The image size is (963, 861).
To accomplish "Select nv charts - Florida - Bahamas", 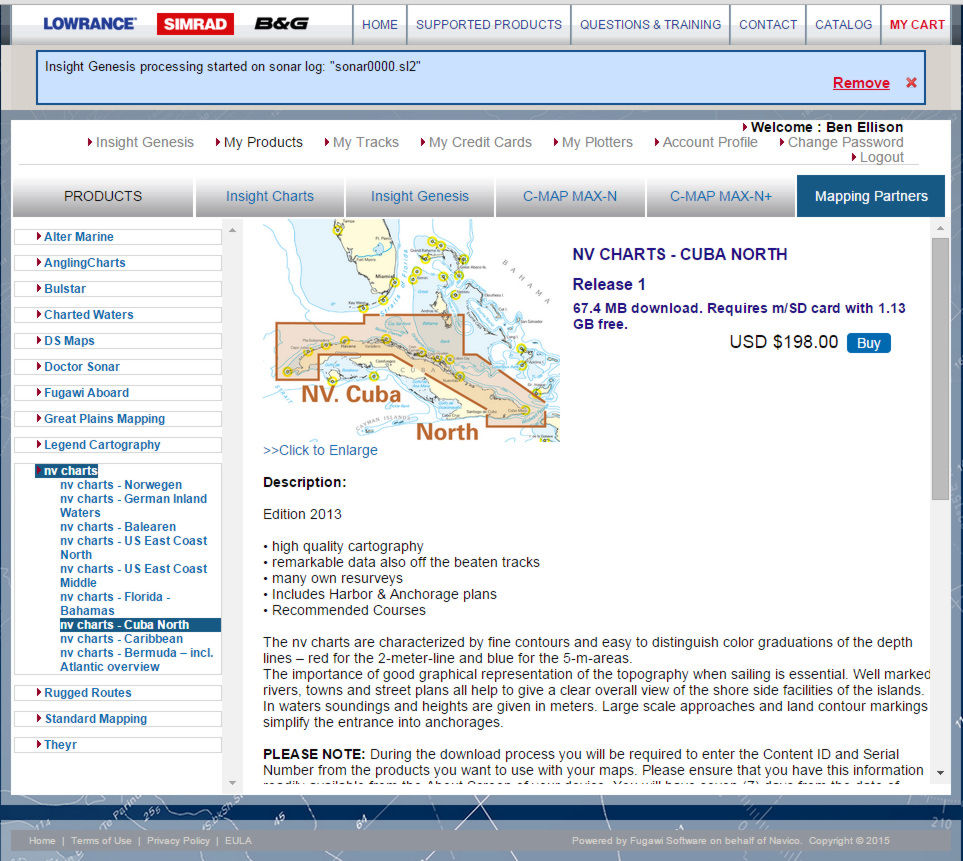I will [115, 604].
